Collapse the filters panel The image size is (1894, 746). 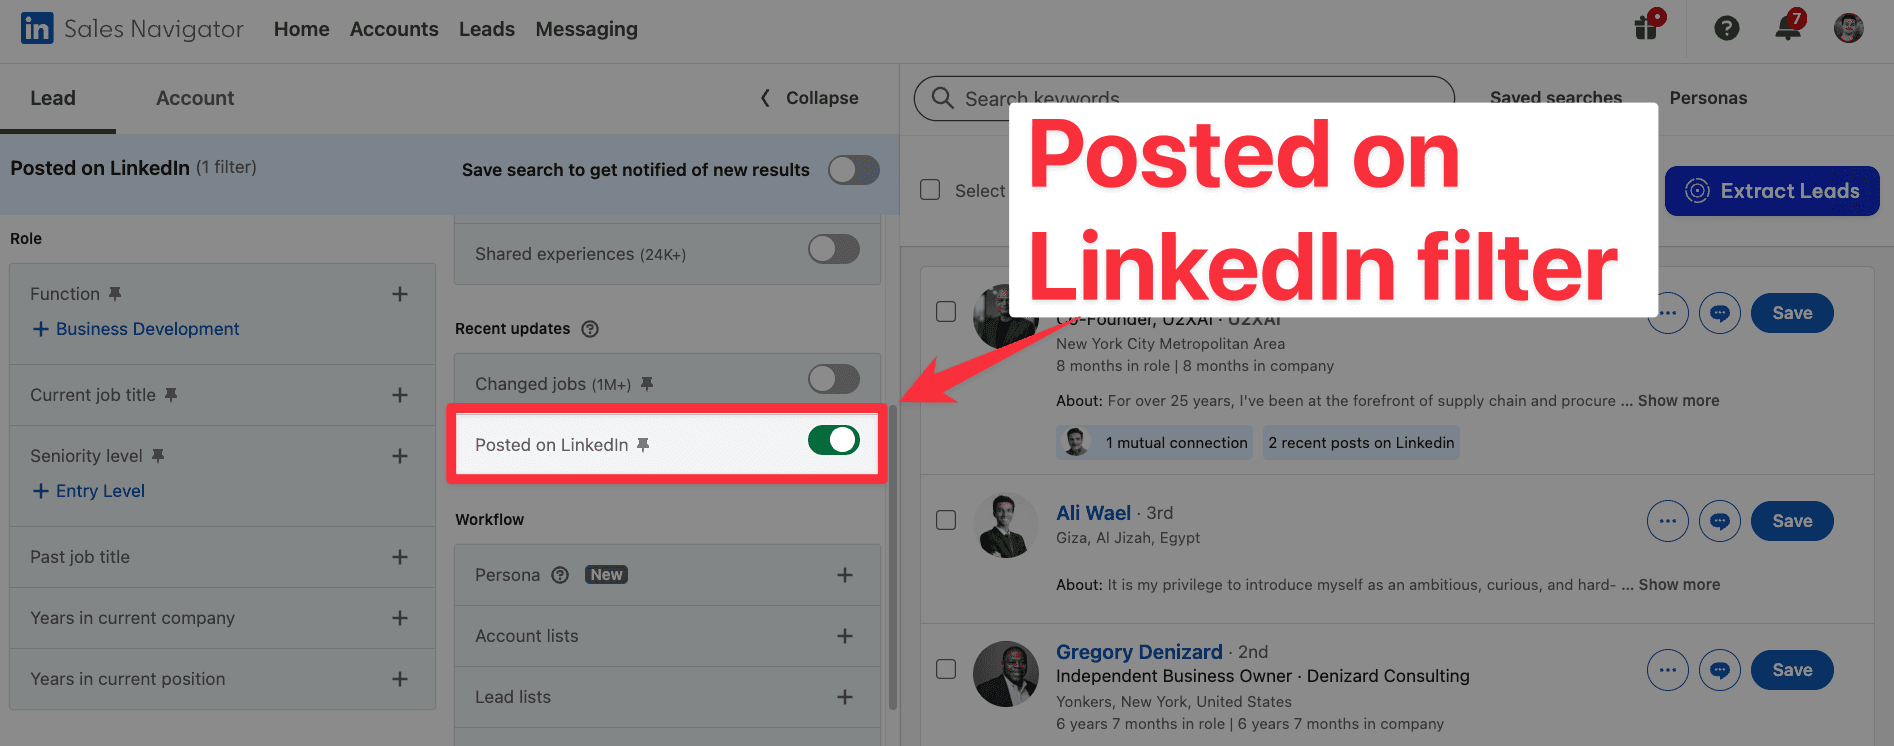pos(809,98)
